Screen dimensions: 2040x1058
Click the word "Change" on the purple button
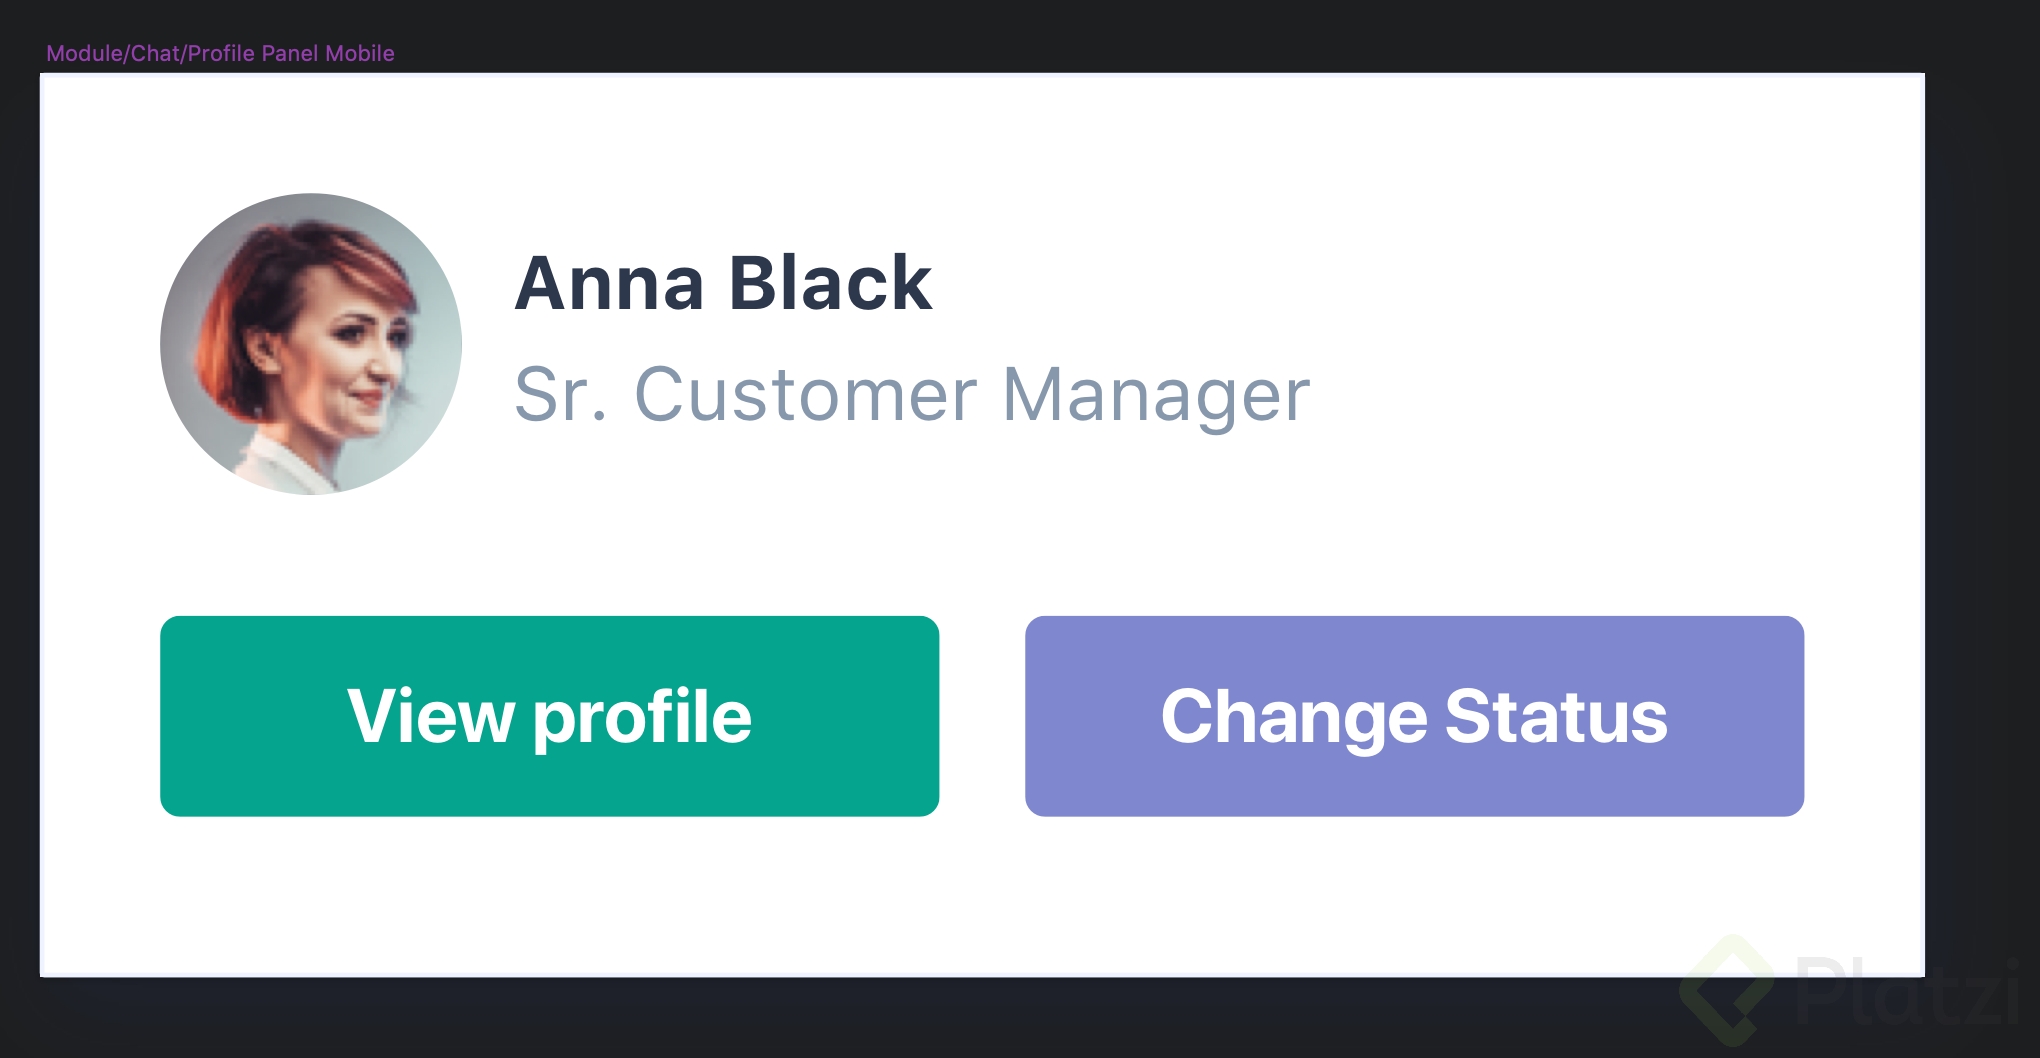point(1294,718)
